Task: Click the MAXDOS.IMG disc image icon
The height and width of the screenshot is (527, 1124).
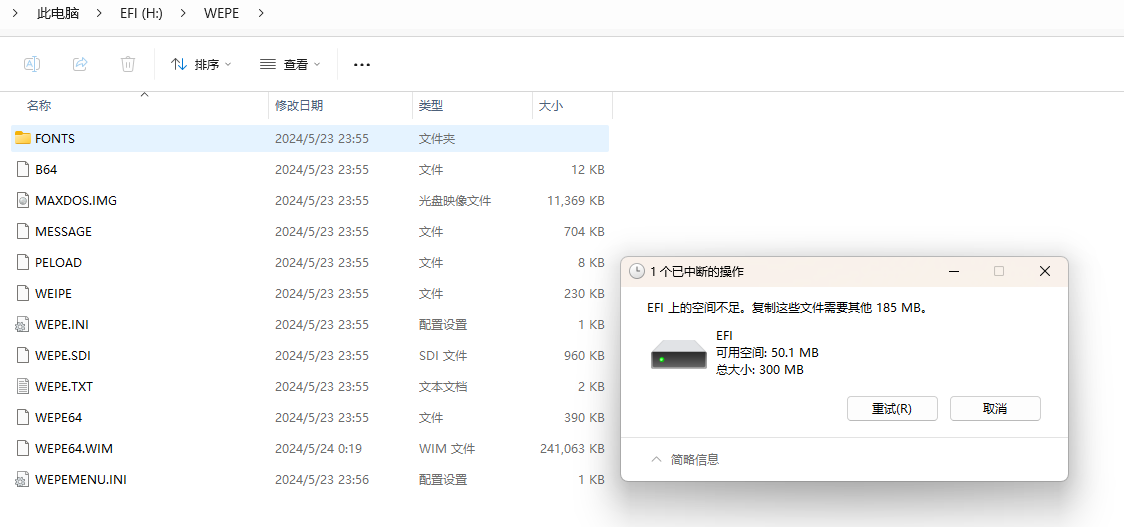Action: [23, 200]
